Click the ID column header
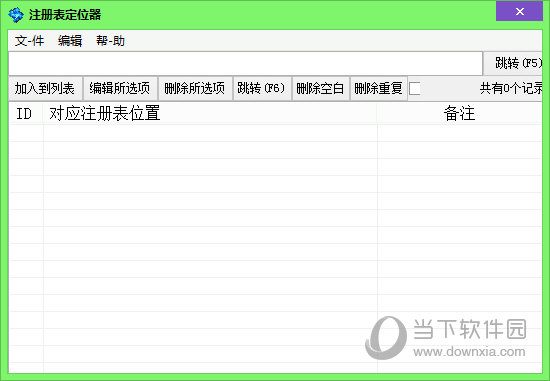The width and height of the screenshot is (550, 381). [x=26, y=114]
